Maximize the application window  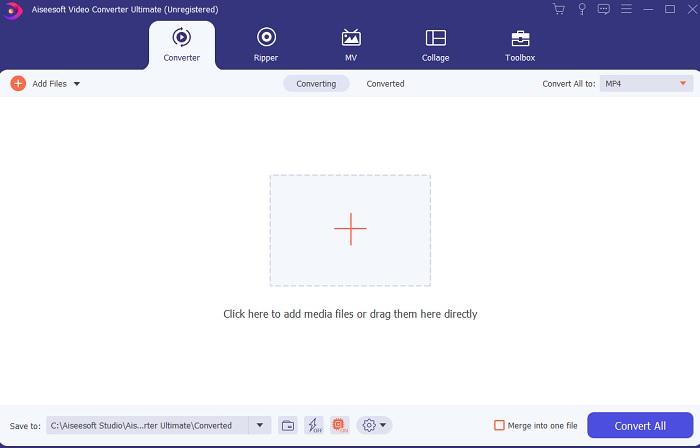(670, 9)
